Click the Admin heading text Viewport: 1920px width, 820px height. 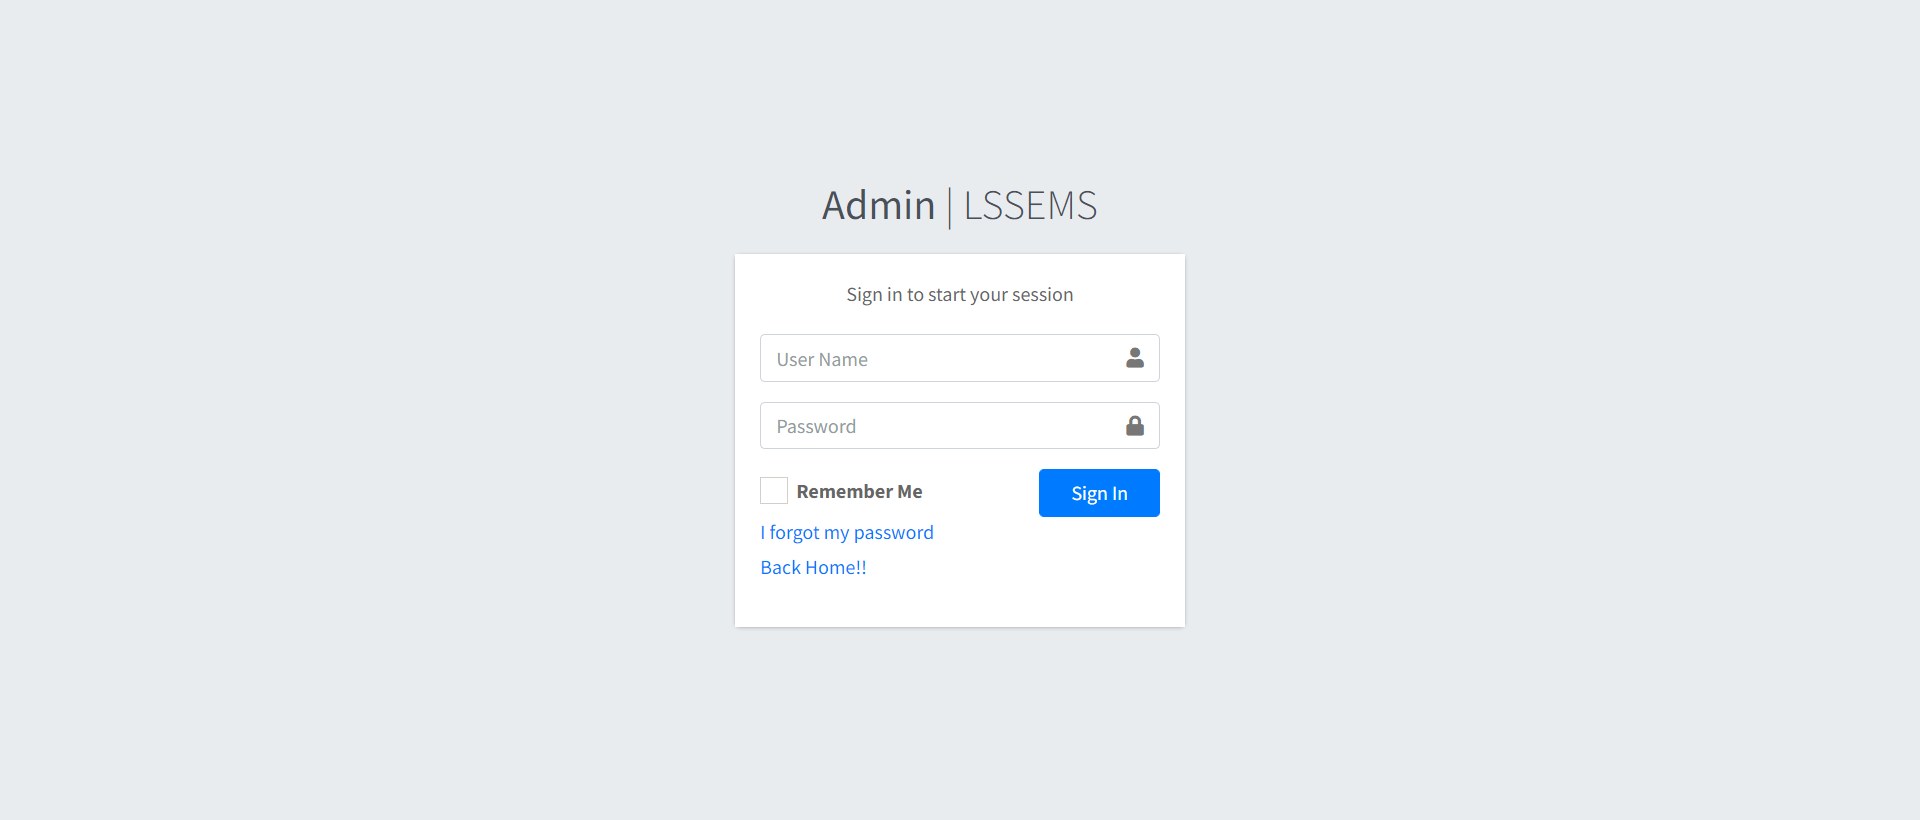pyautogui.click(x=878, y=205)
